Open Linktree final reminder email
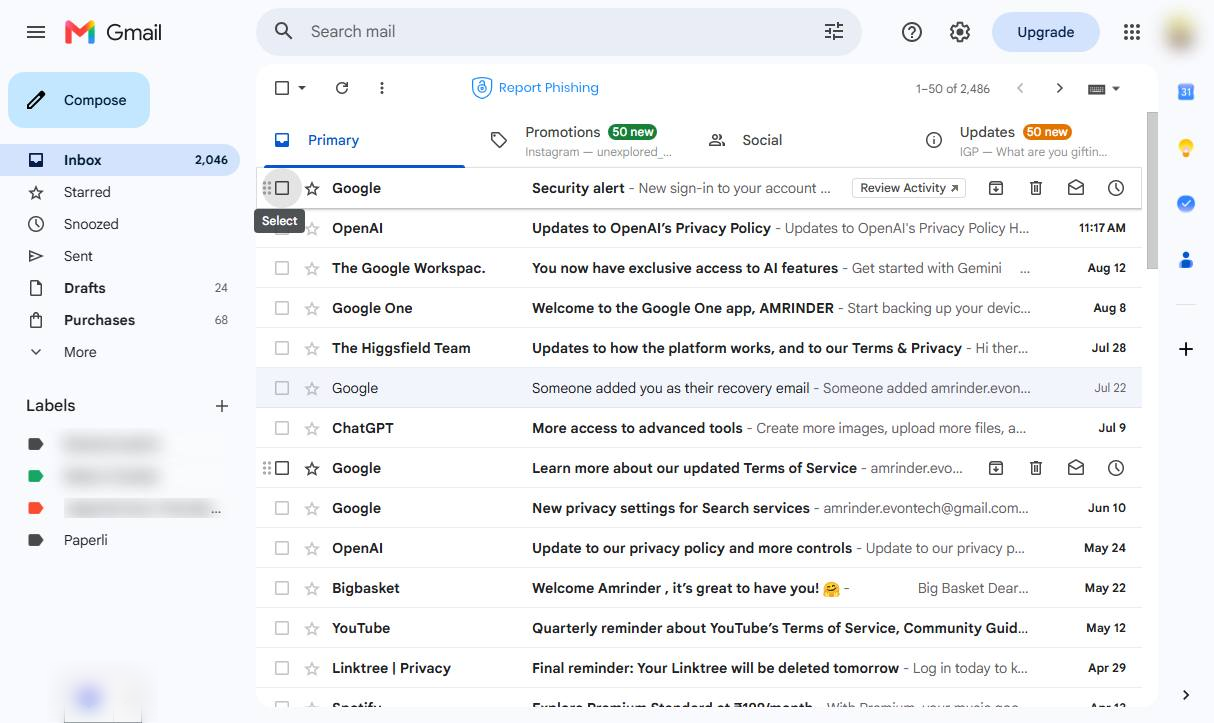Viewport: 1214px width, 723px height. (698, 668)
